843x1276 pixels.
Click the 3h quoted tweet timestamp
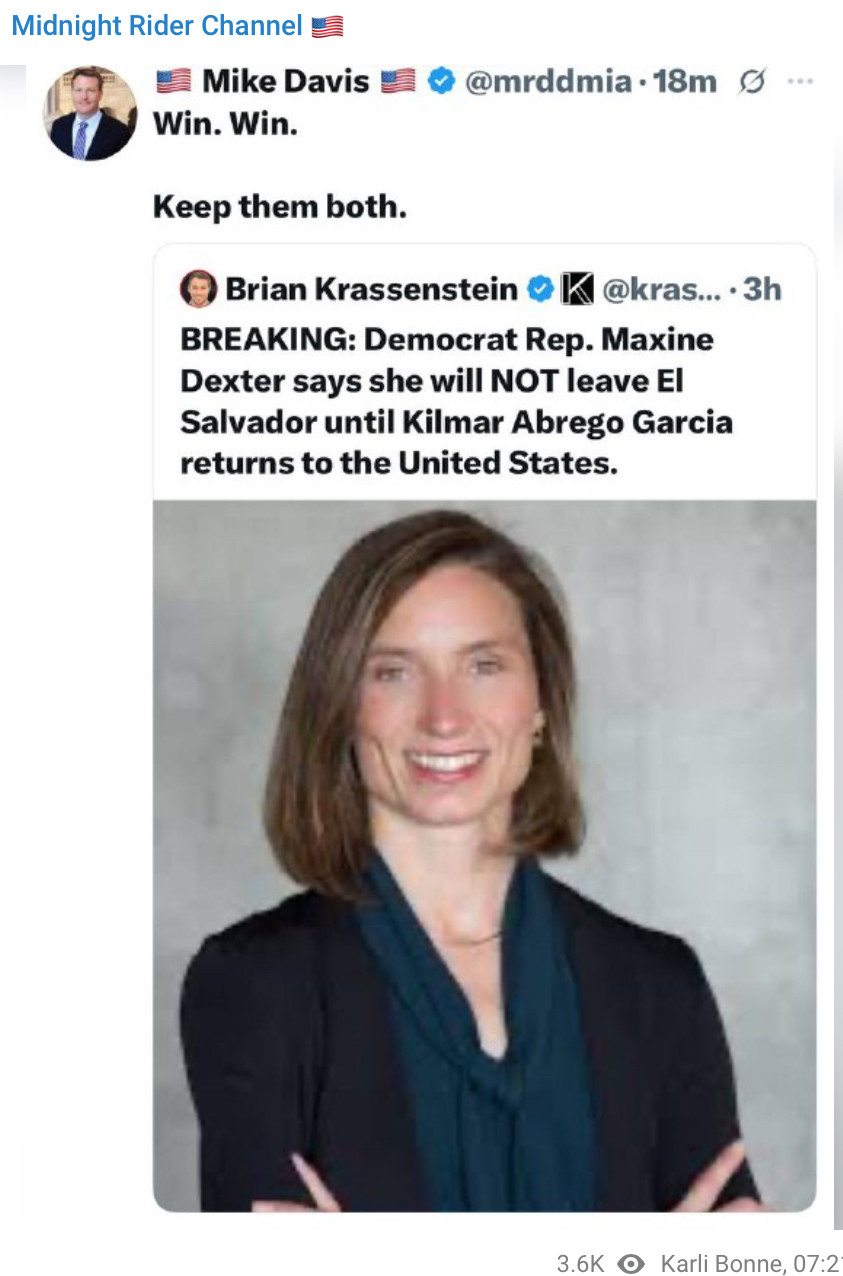[763, 290]
